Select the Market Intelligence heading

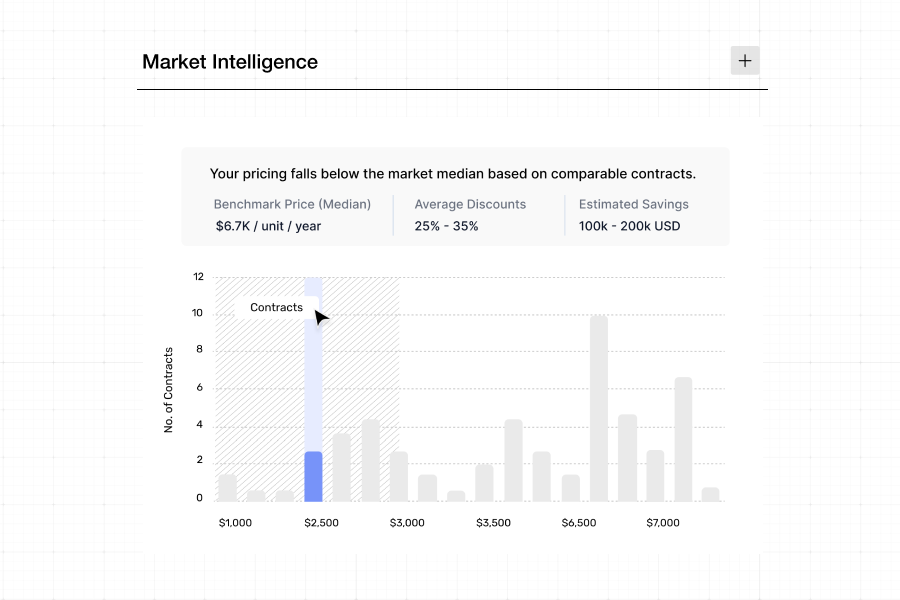230,62
